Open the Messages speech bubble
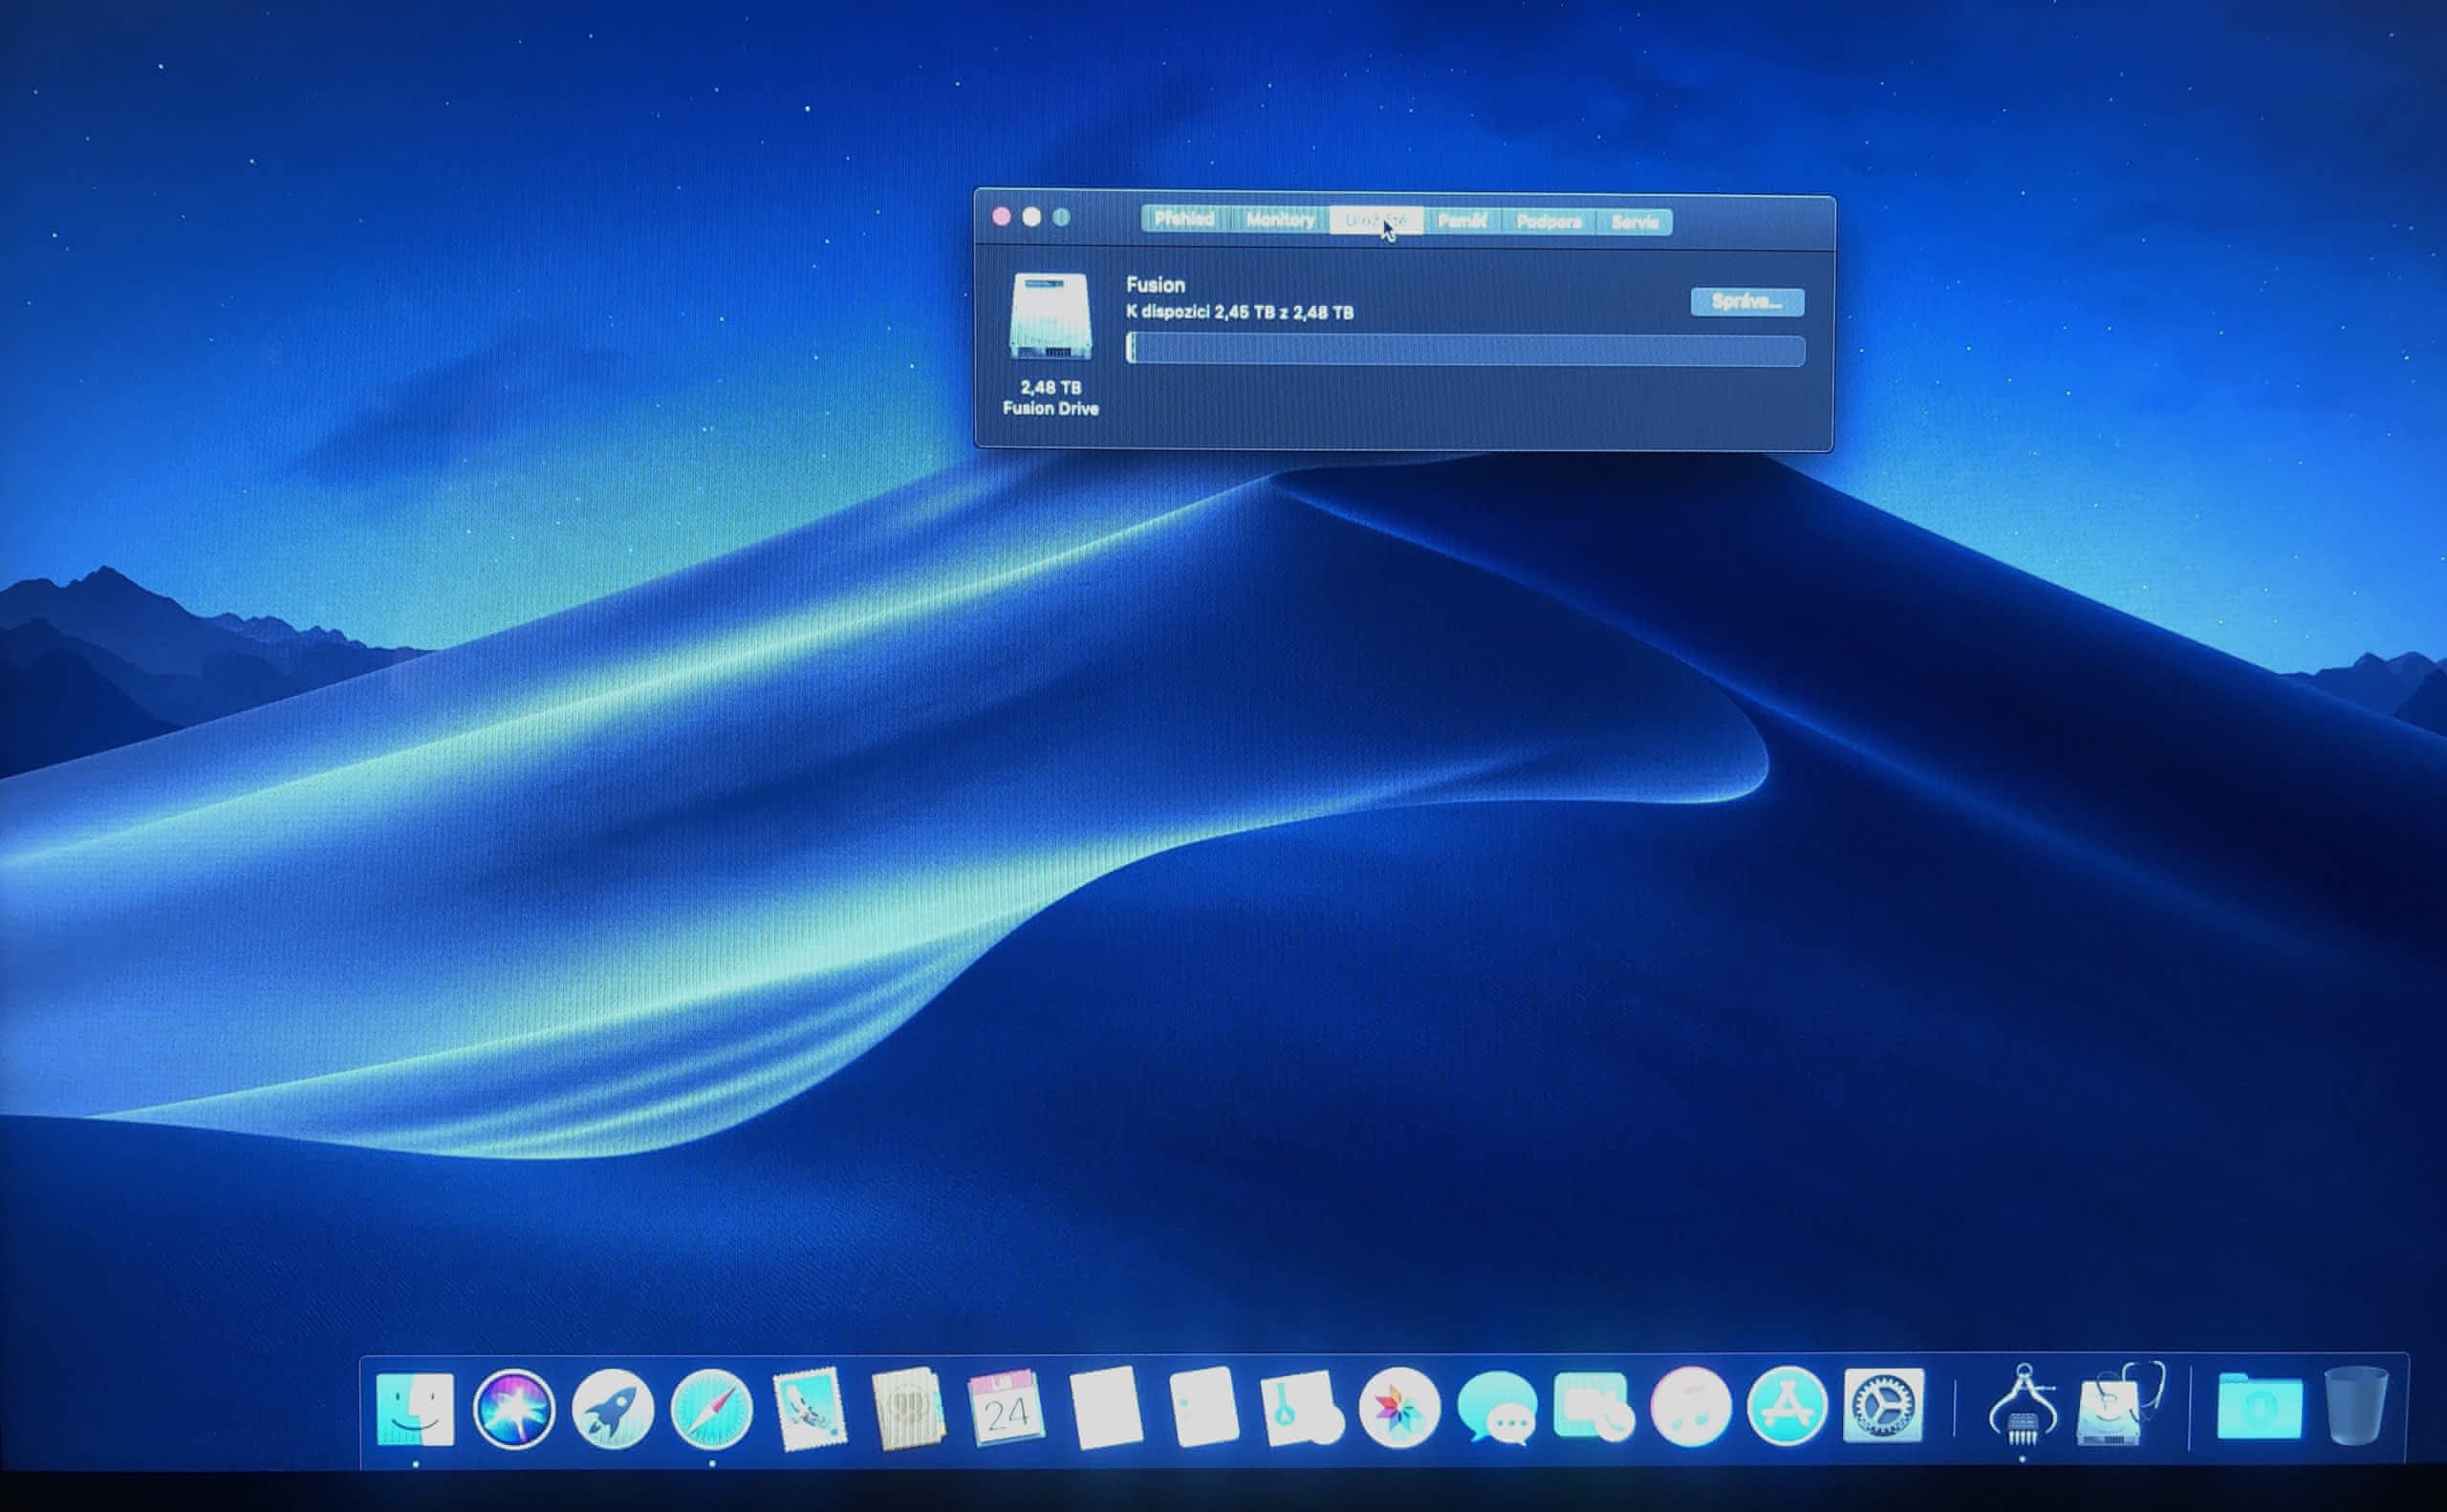This screenshot has height=1512, width=2447. click(x=1497, y=1409)
